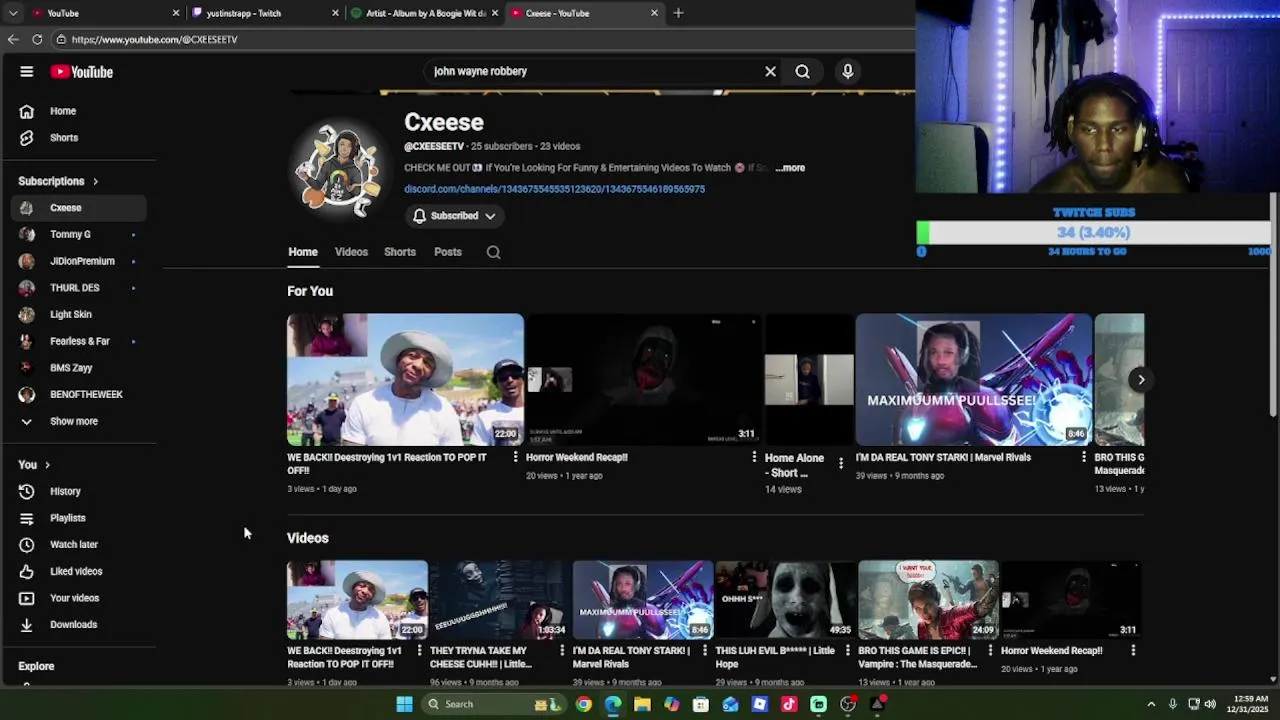The height and width of the screenshot is (720, 1280).
Task: Play WE BACK!! video in For You
Action: pos(405,380)
